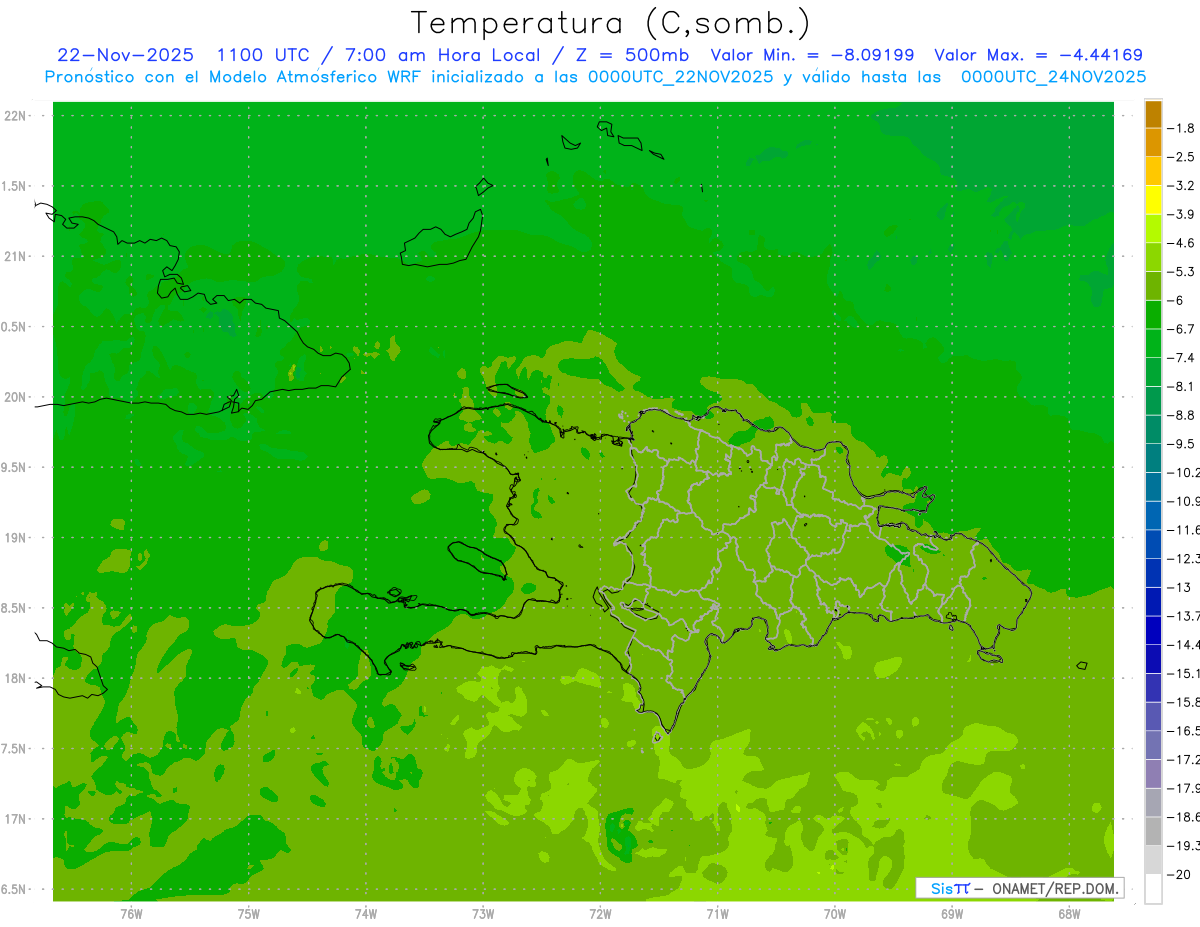Pick the orange swatch between -1.8 and -2.5
This screenshot has width=1200, height=927.
click(x=1153, y=143)
